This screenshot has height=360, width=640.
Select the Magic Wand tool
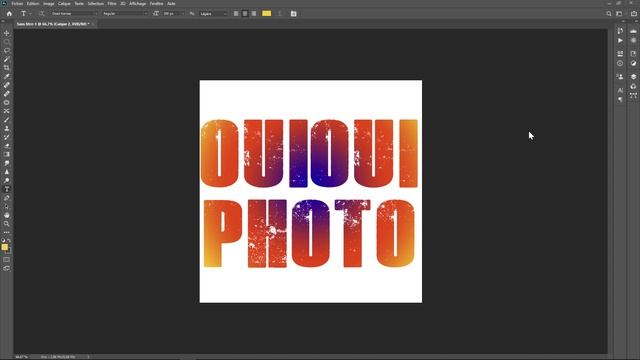(x=7, y=59)
